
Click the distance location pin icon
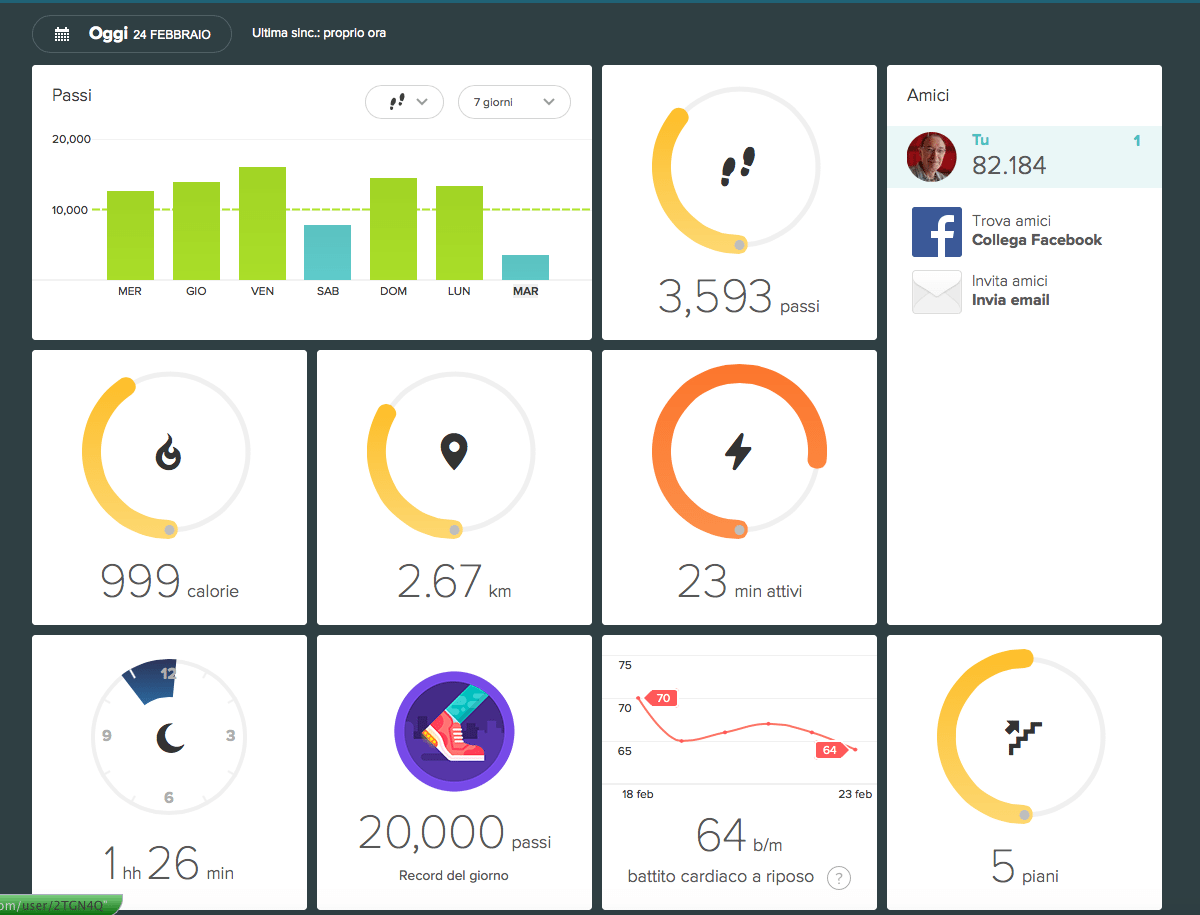tap(454, 452)
